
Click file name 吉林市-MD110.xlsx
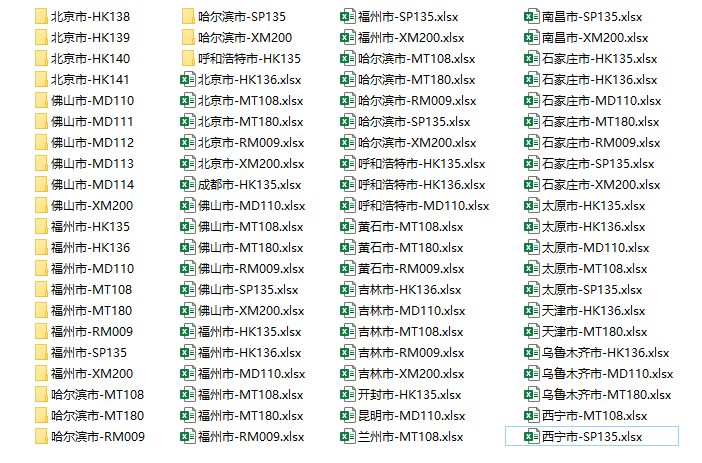point(411,311)
